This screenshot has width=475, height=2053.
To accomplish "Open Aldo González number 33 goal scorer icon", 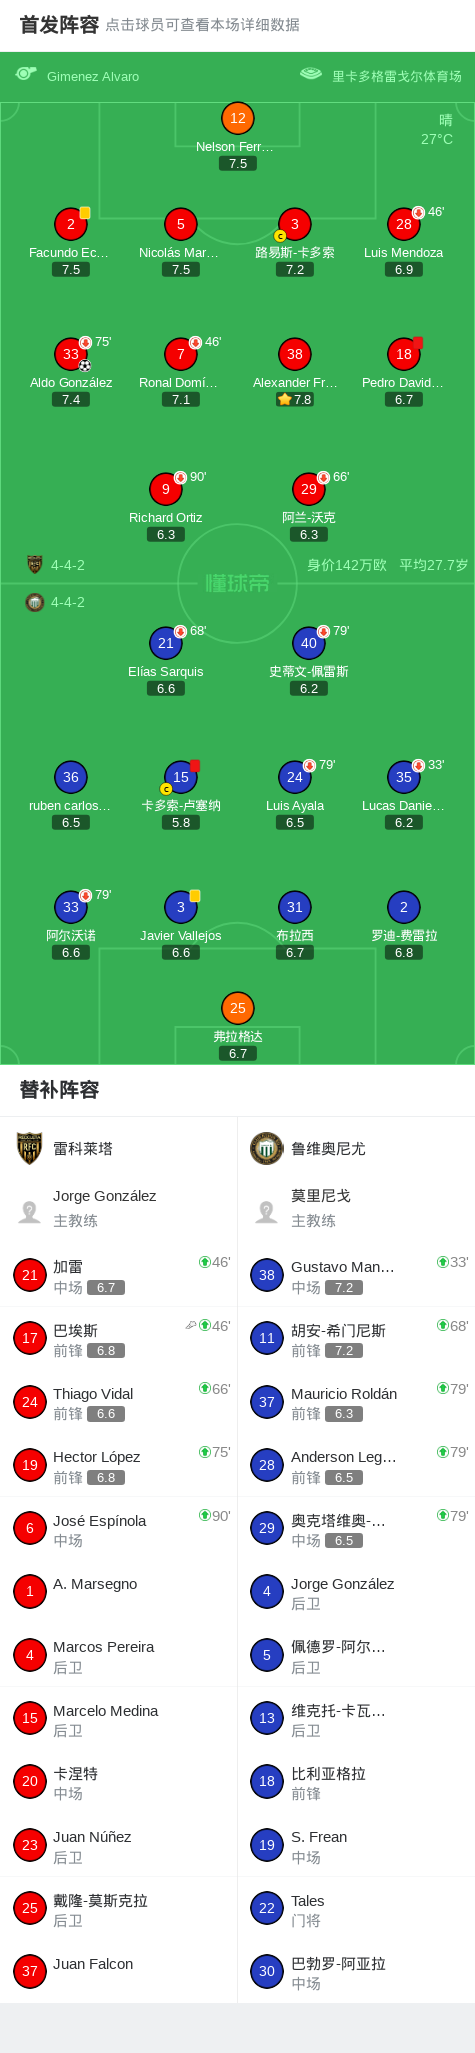I will coord(71,354).
